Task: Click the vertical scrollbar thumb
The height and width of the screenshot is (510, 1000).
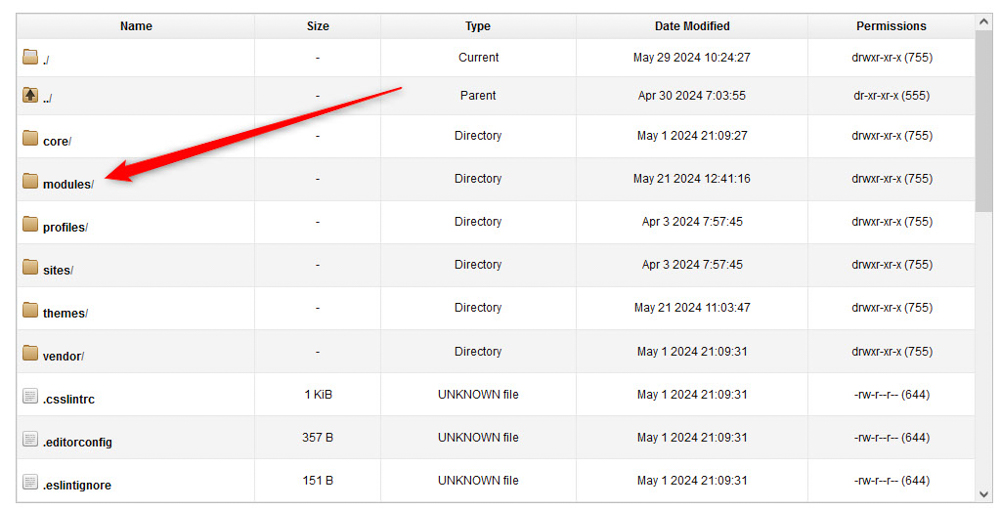Action: point(984,121)
